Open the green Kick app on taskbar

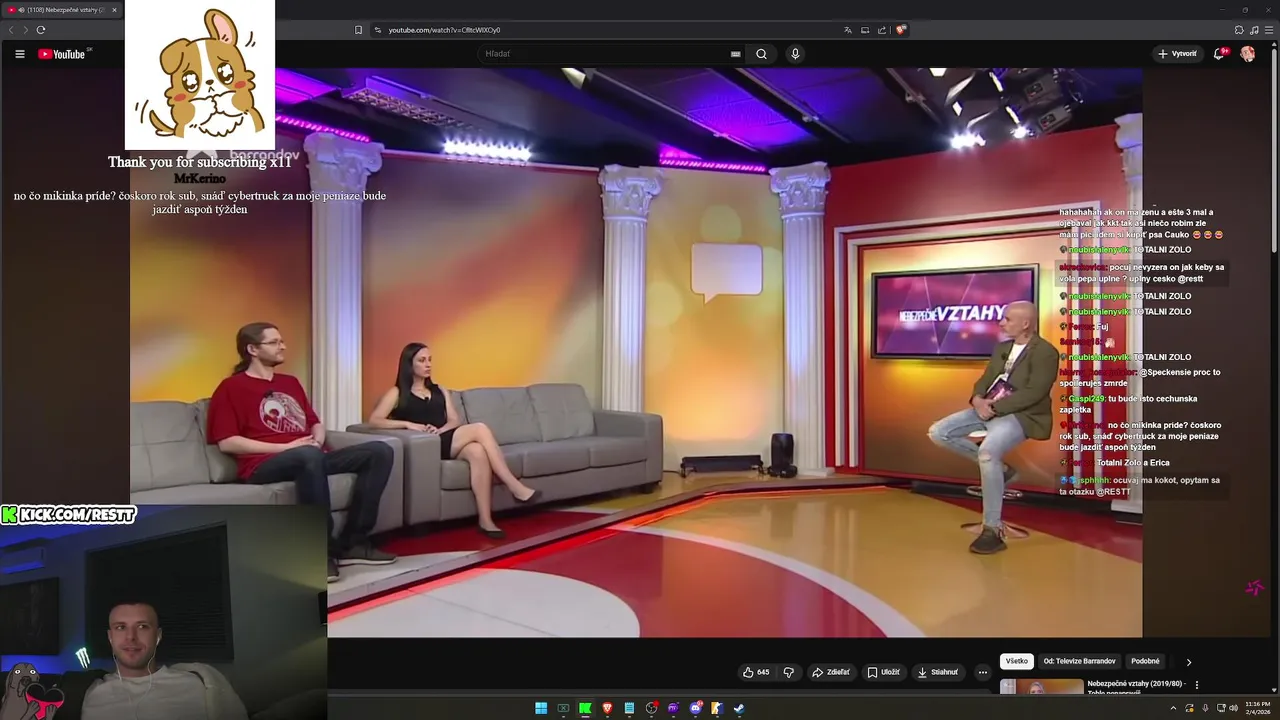[x=585, y=708]
